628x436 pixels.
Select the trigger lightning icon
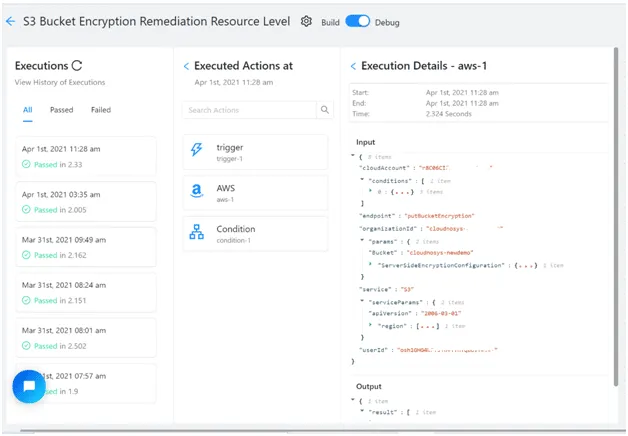tap(196, 149)
